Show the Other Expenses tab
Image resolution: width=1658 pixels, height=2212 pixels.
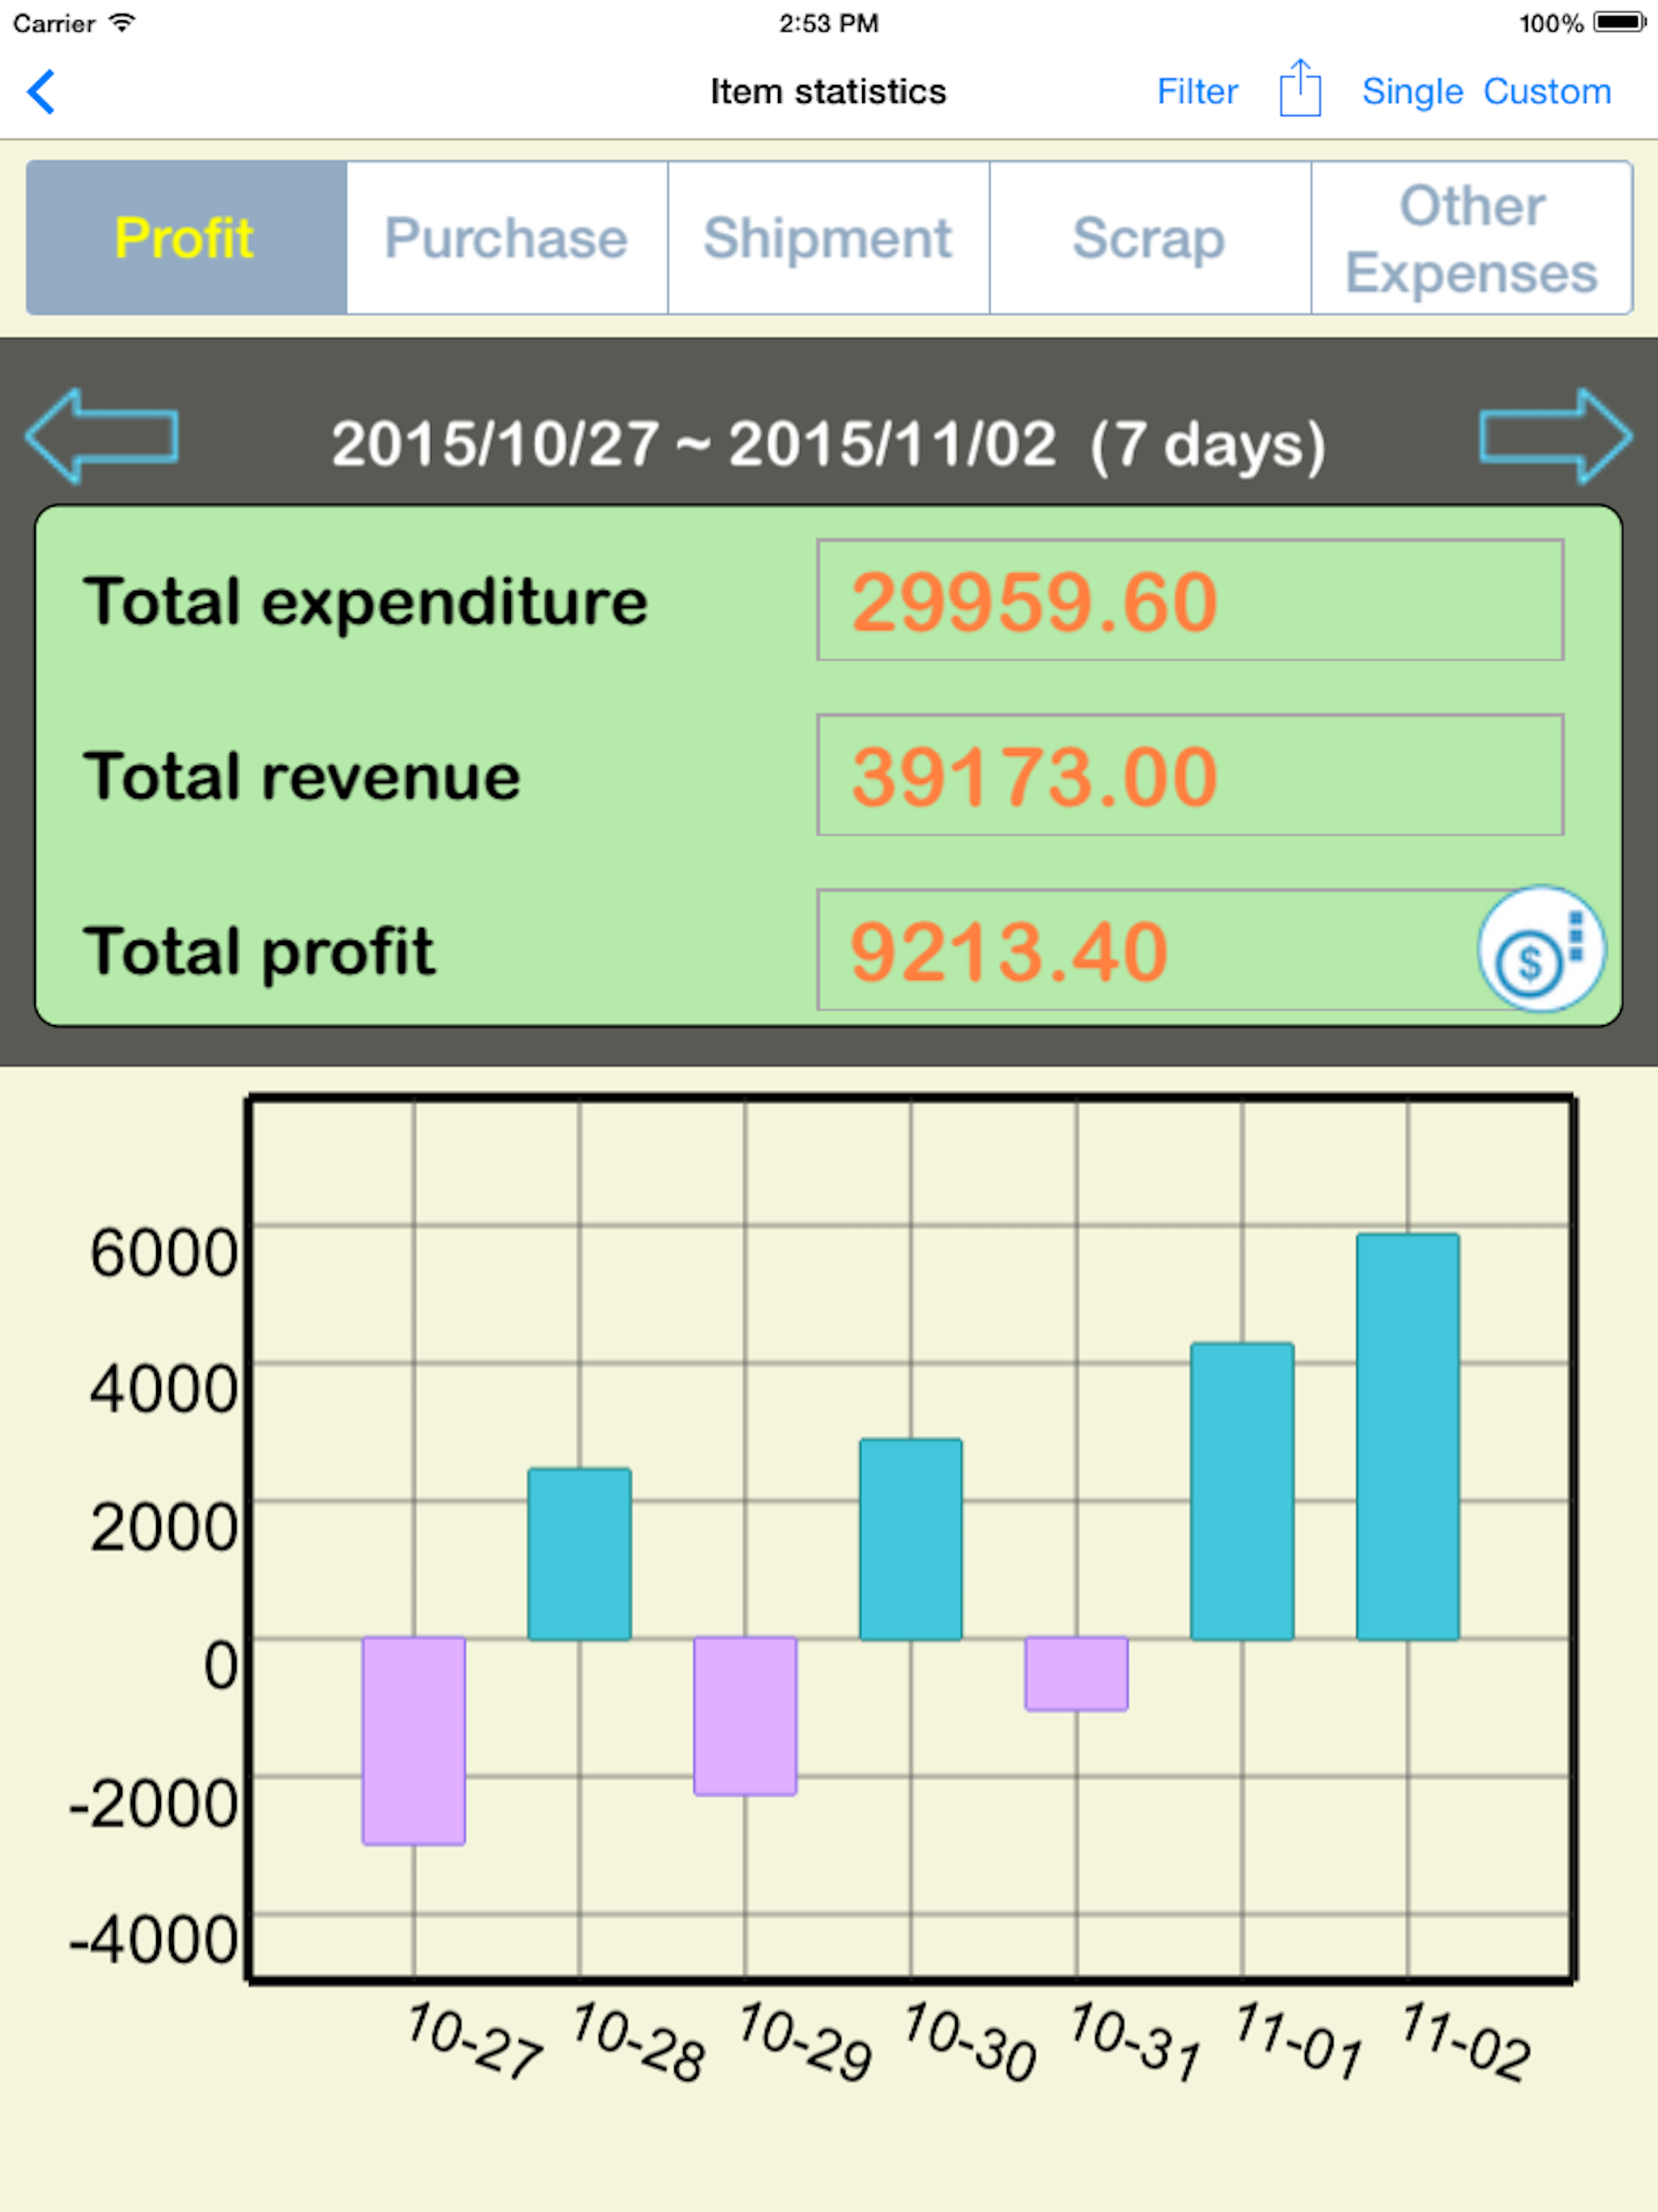coord(1472,238)
